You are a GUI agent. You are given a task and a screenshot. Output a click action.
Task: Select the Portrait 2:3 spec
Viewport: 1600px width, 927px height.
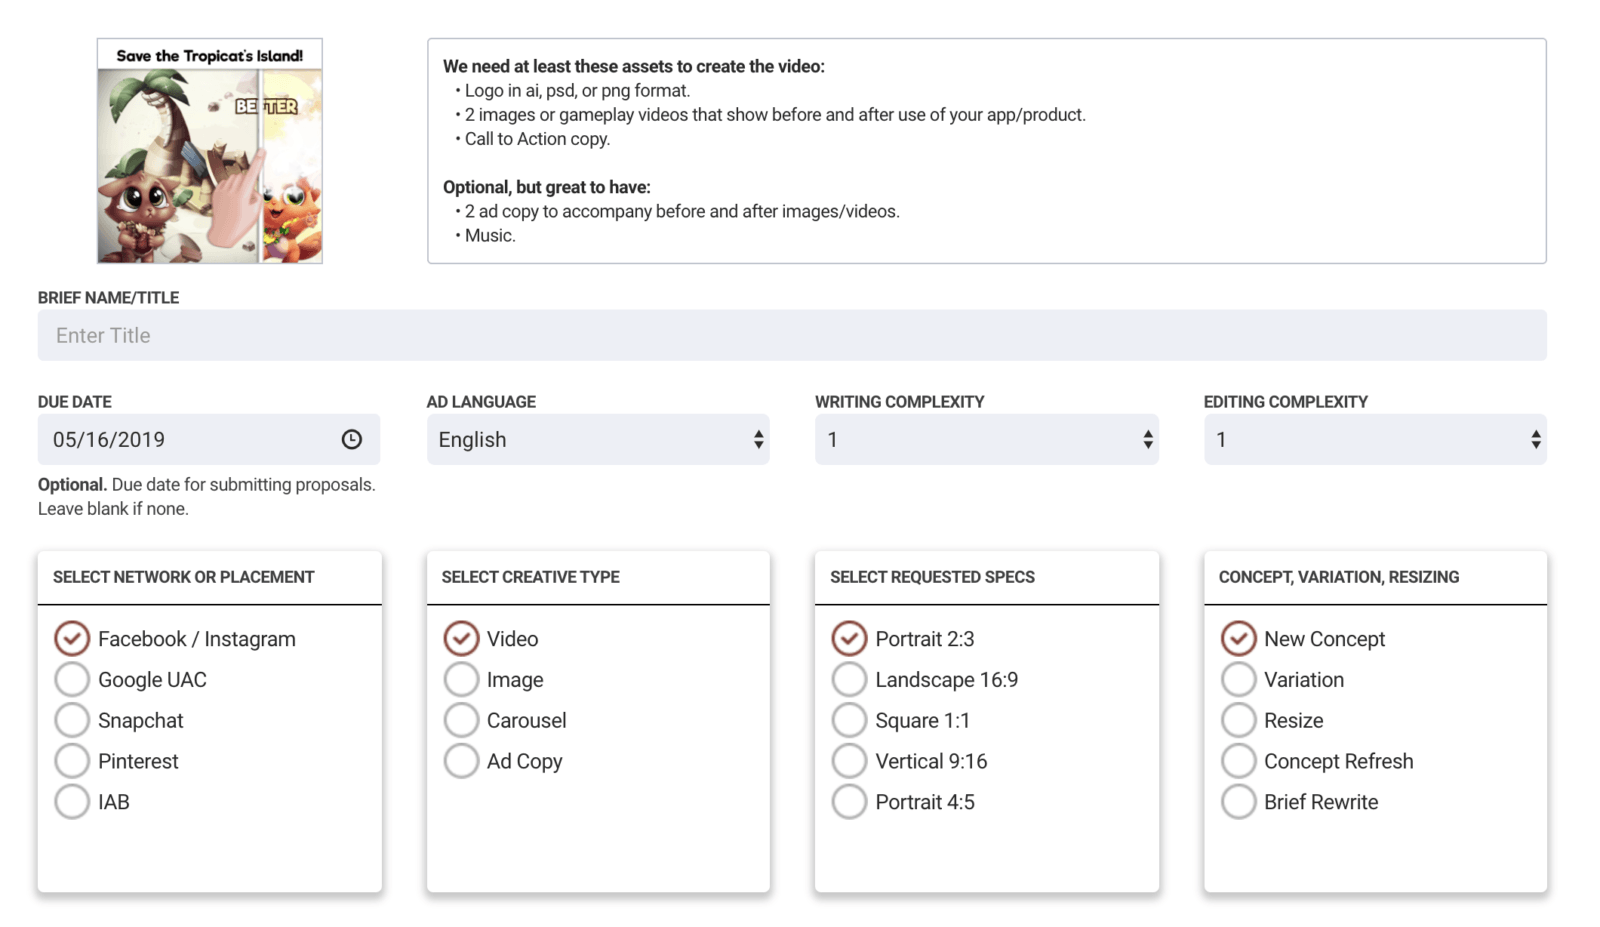coord(849,638)
